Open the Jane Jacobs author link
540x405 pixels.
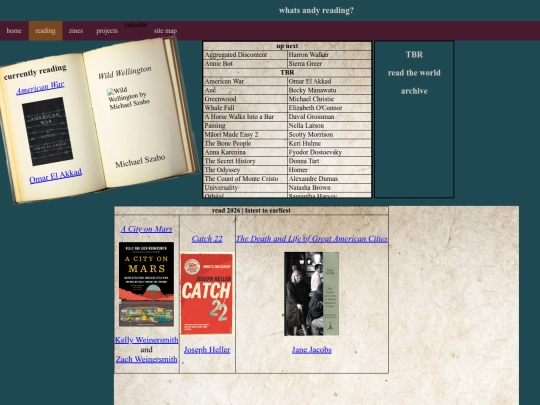(312, 350)
